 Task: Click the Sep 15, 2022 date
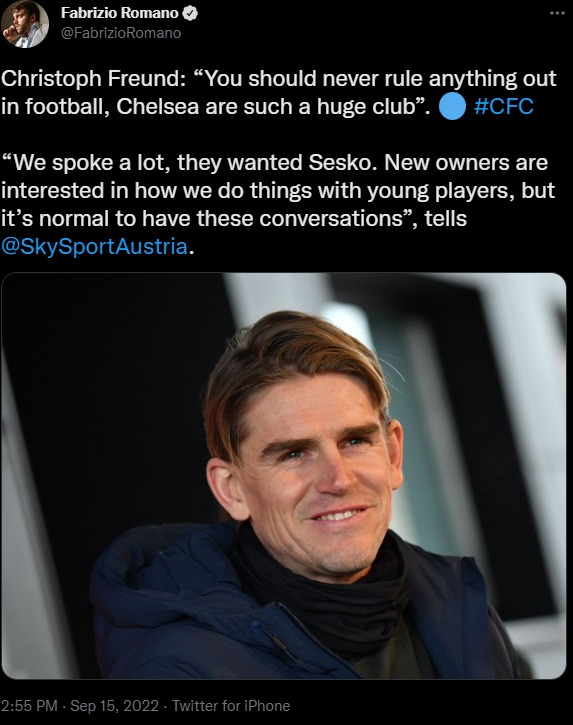click(x=114, y=706)
